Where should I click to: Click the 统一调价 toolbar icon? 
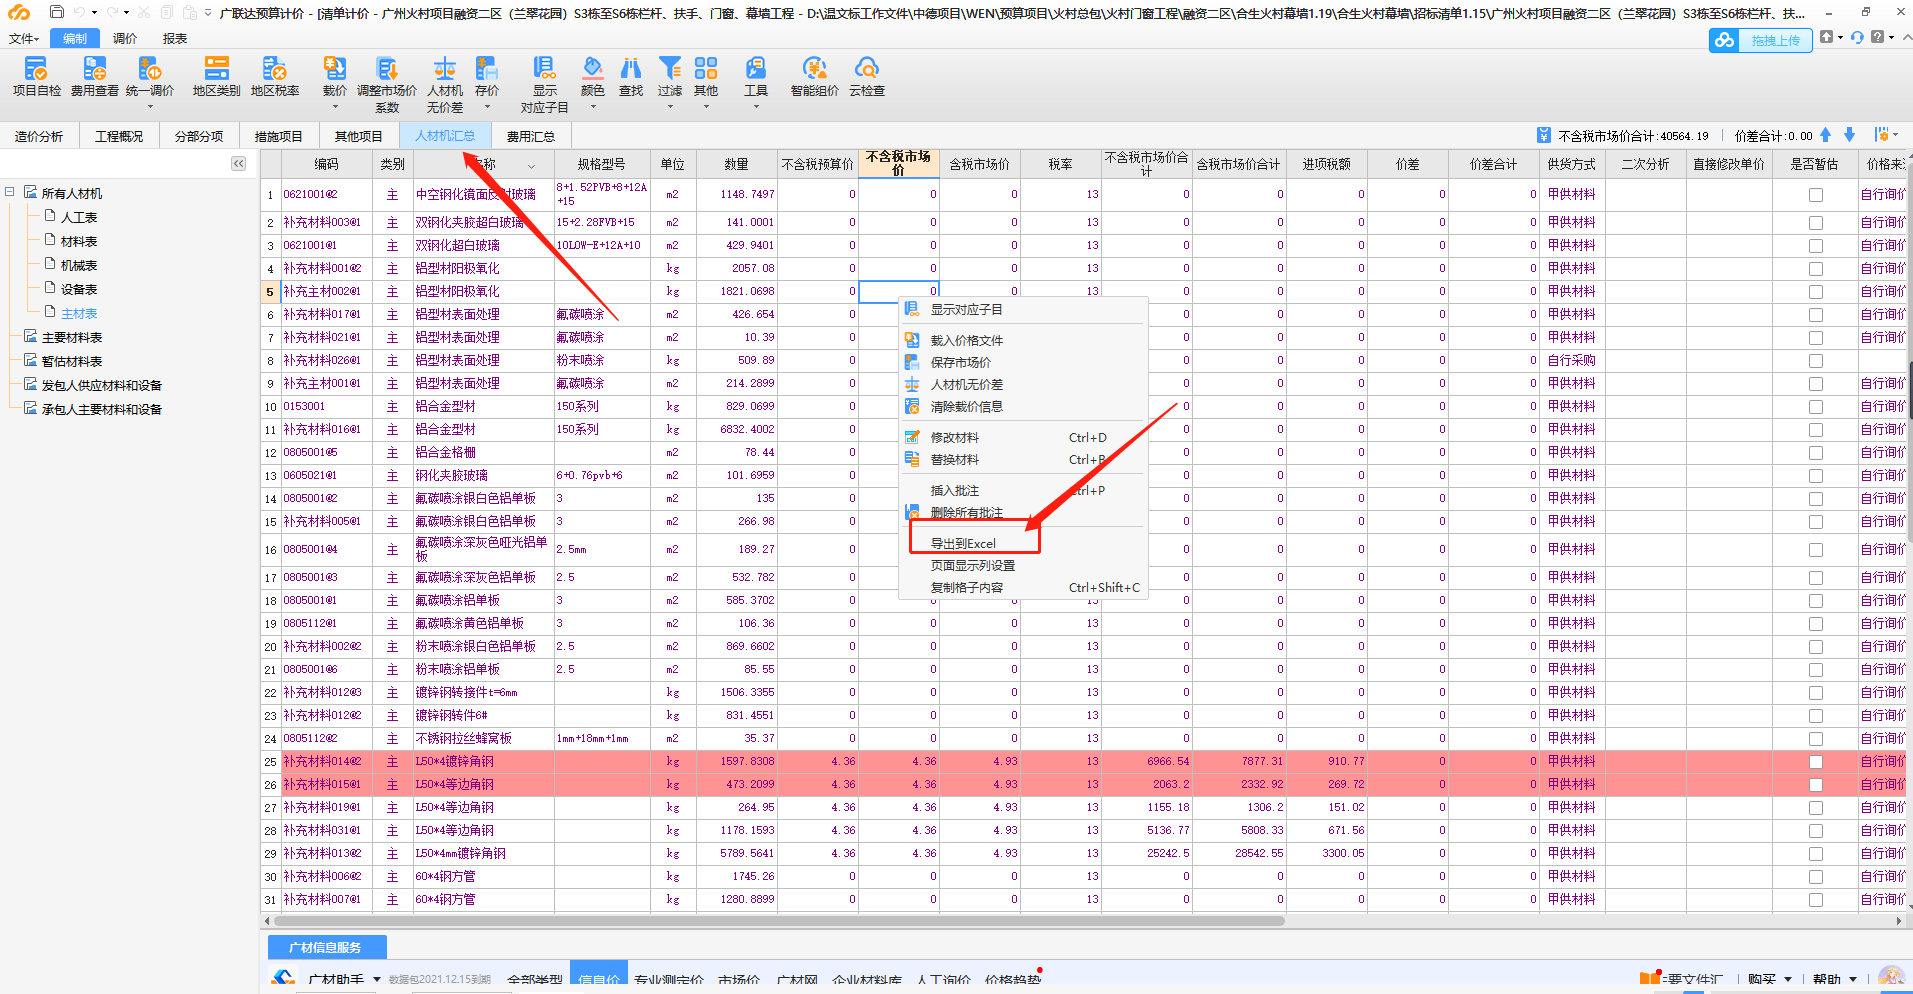coord(150,68)
